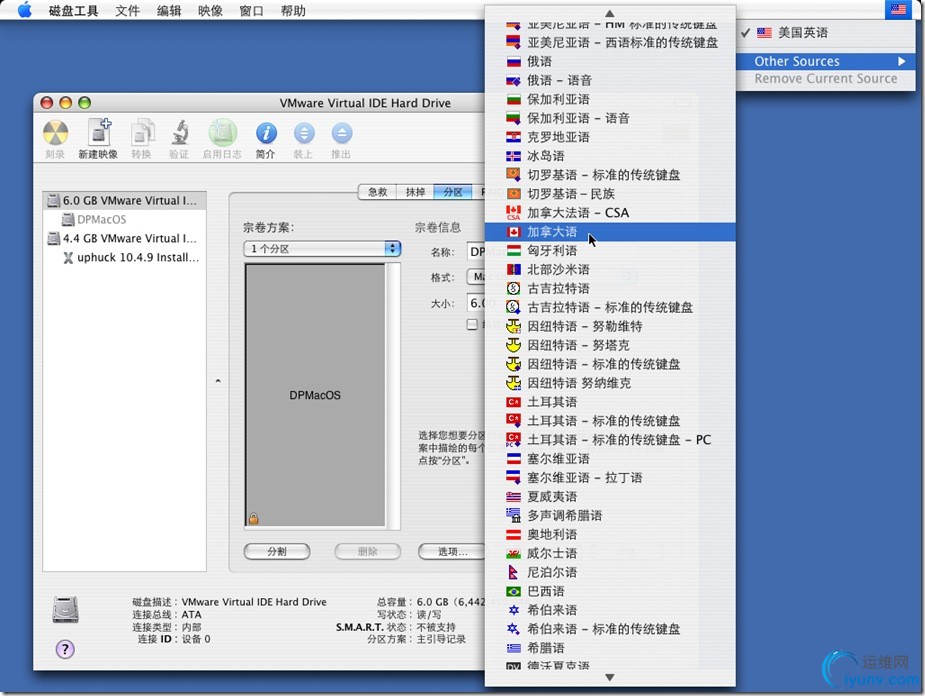
Task: Click the 分割 (Split) button
Action: tap(276, 551)
